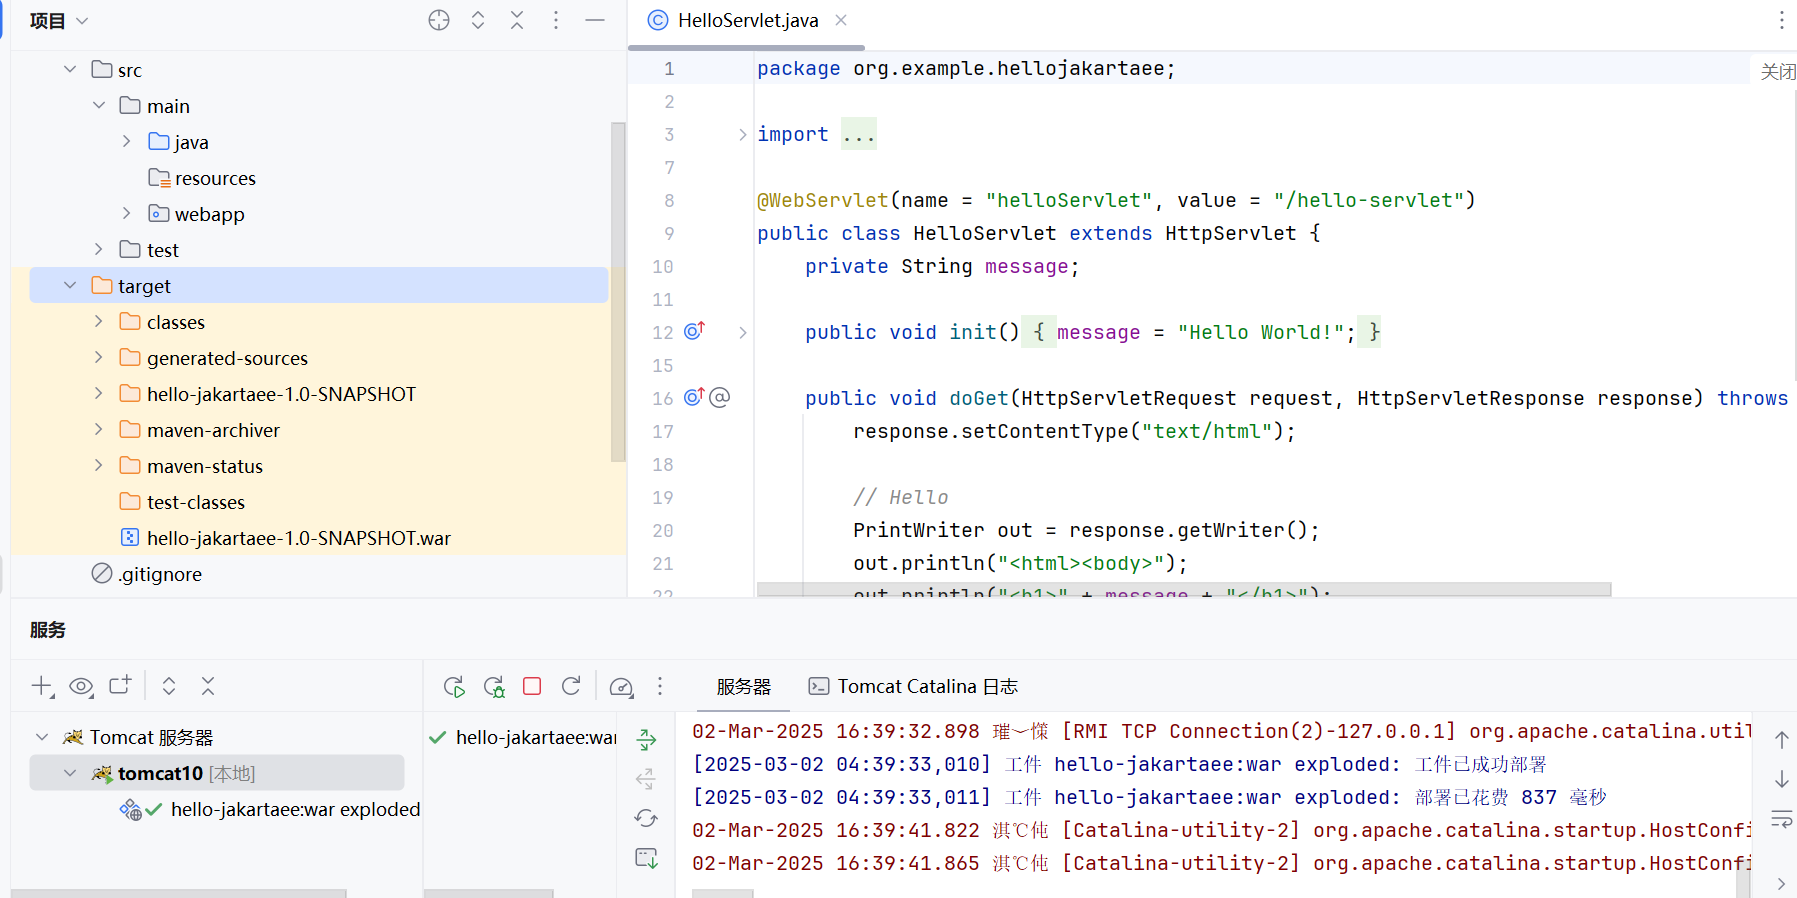Rerun the Tomcat server
This screenshot has width=1797, height=898.
pyautogui.click(x=454, y=686)
